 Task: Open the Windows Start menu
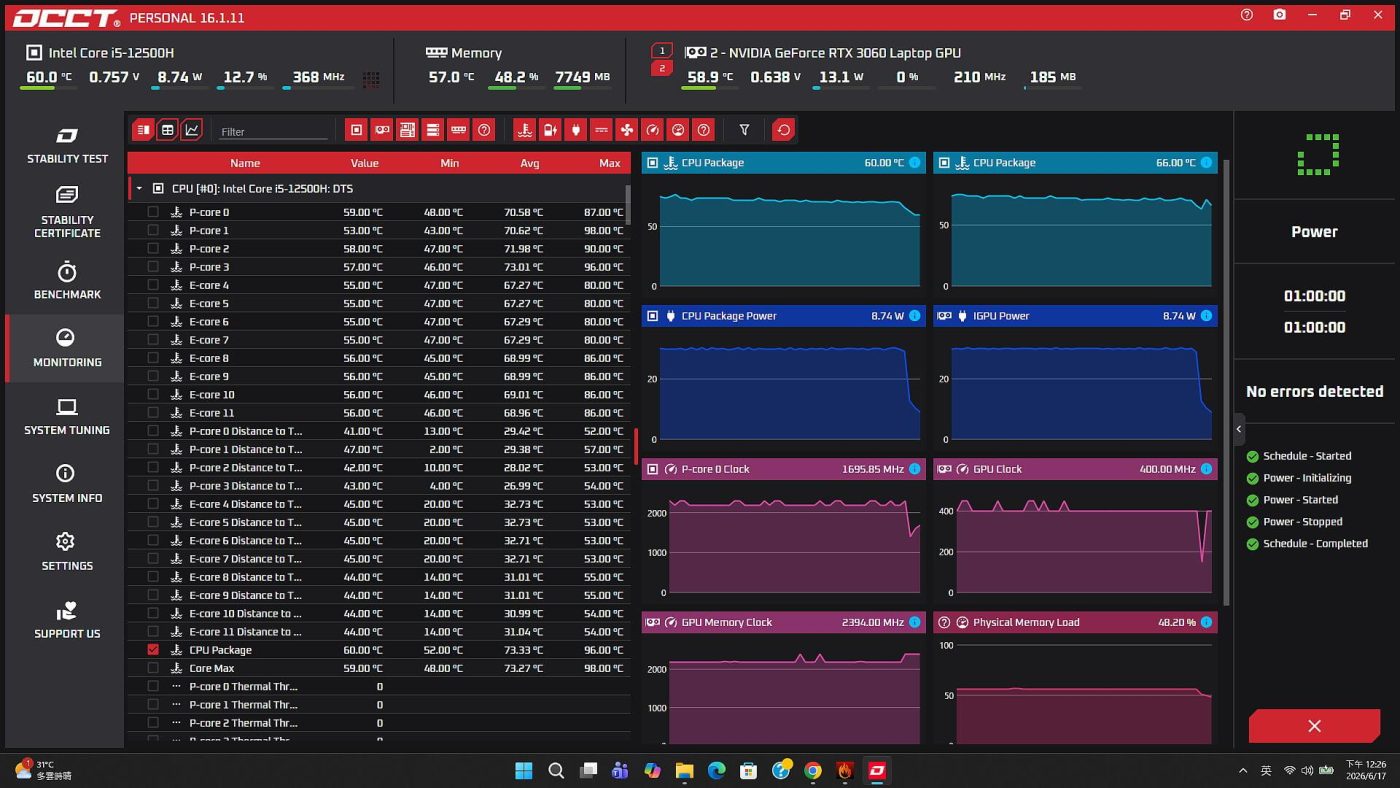tap(524, 771)
